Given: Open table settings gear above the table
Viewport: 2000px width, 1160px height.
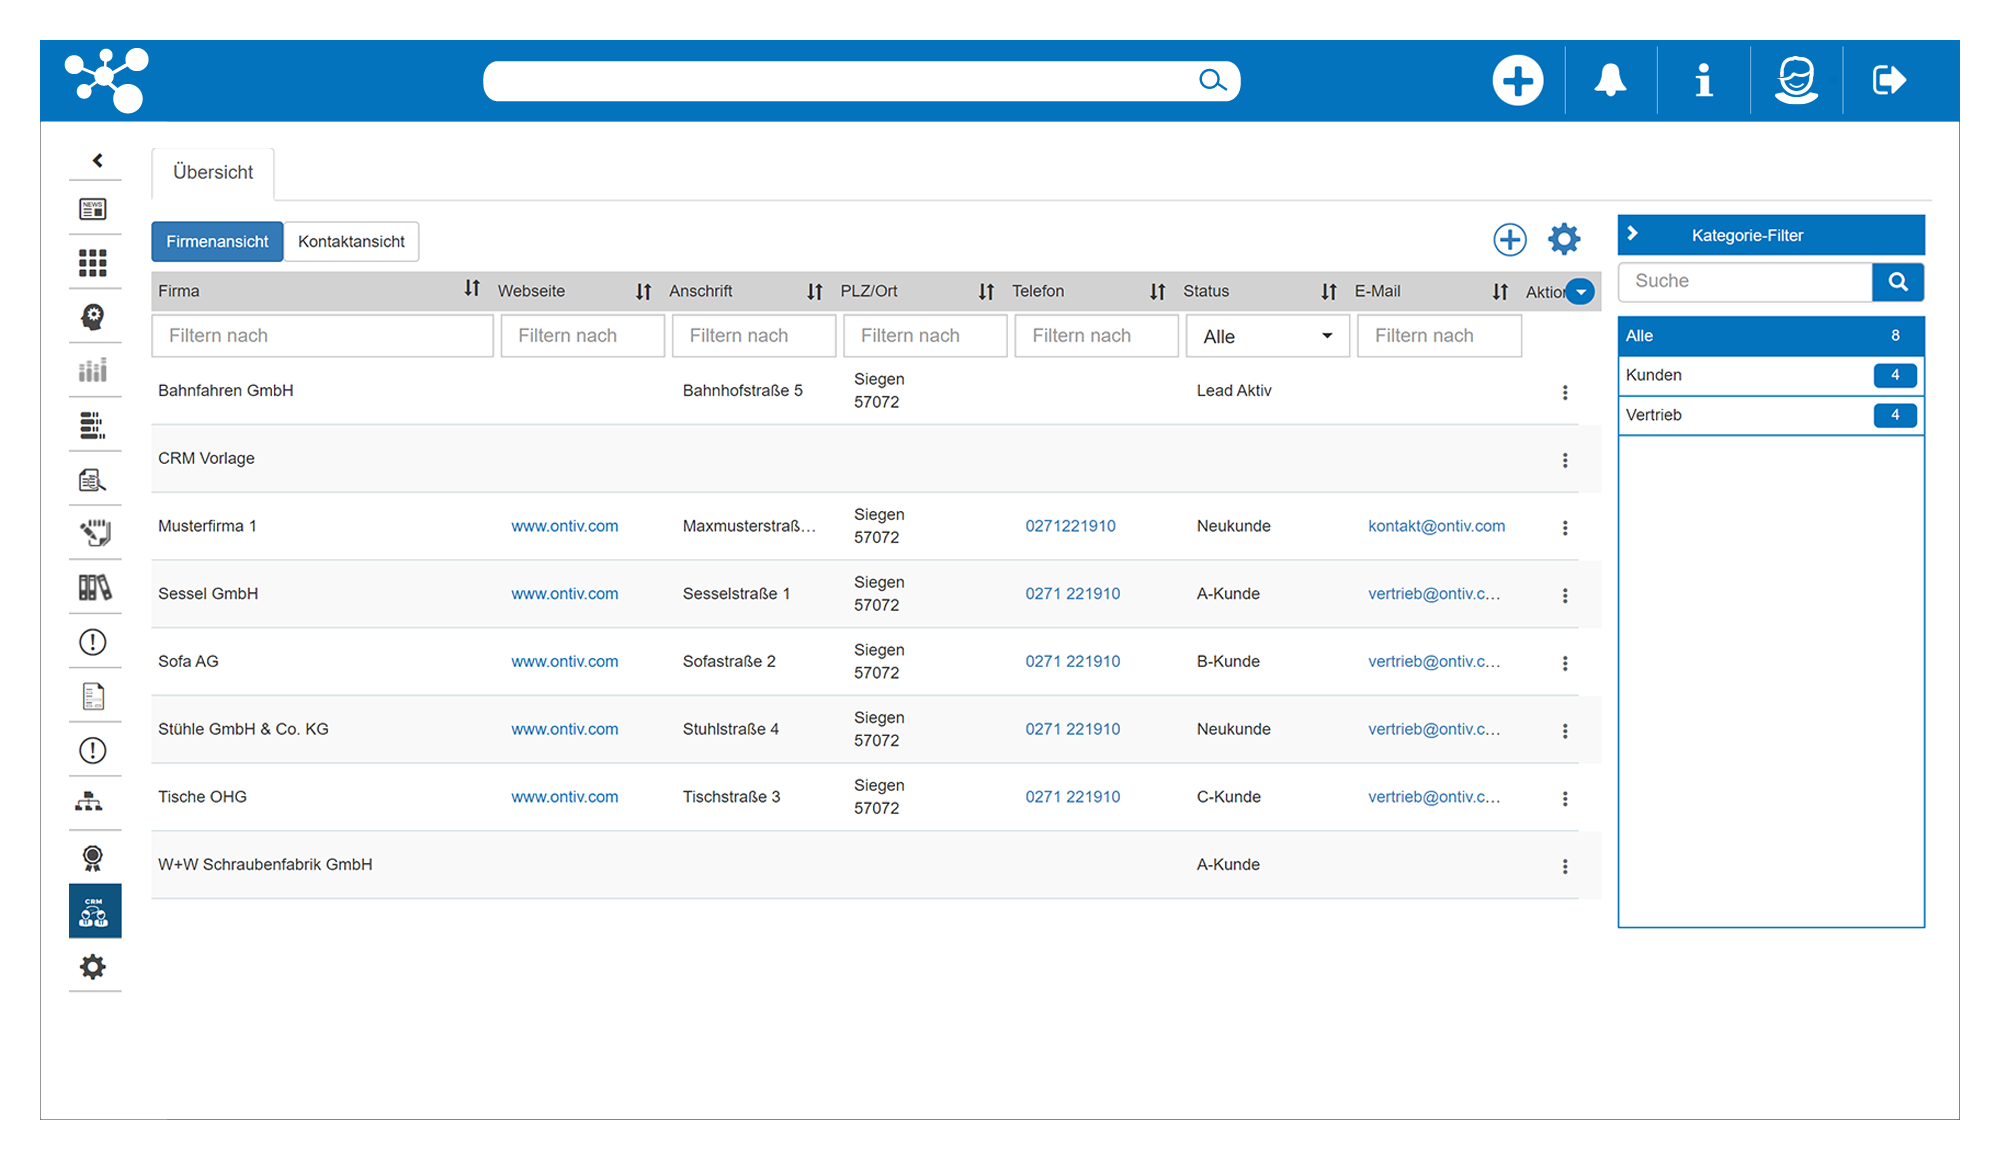Looking at the screenshot, I should (x=1564, y=239).
